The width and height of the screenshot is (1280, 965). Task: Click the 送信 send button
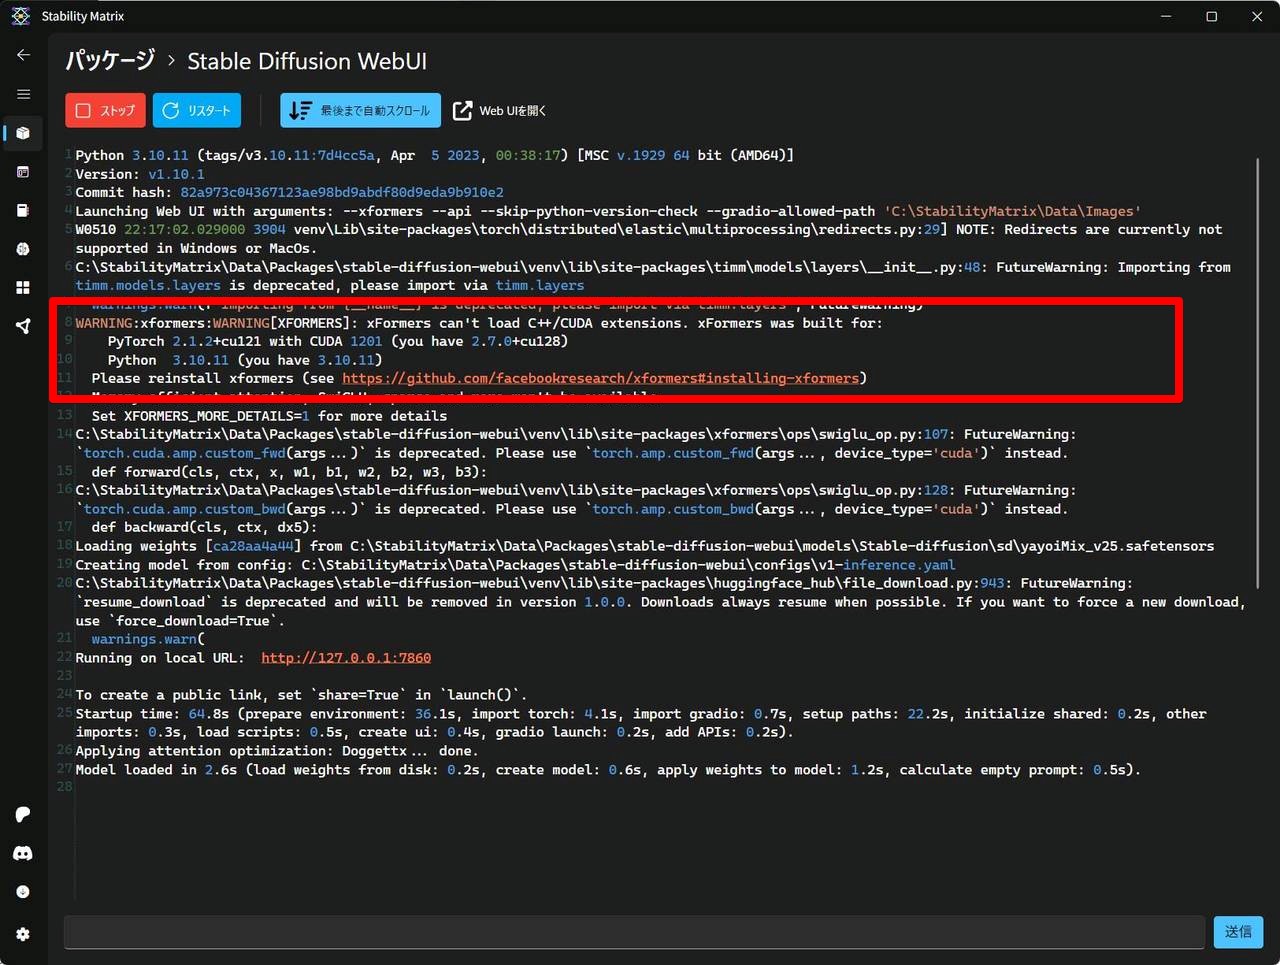(x=1238, y=932)
